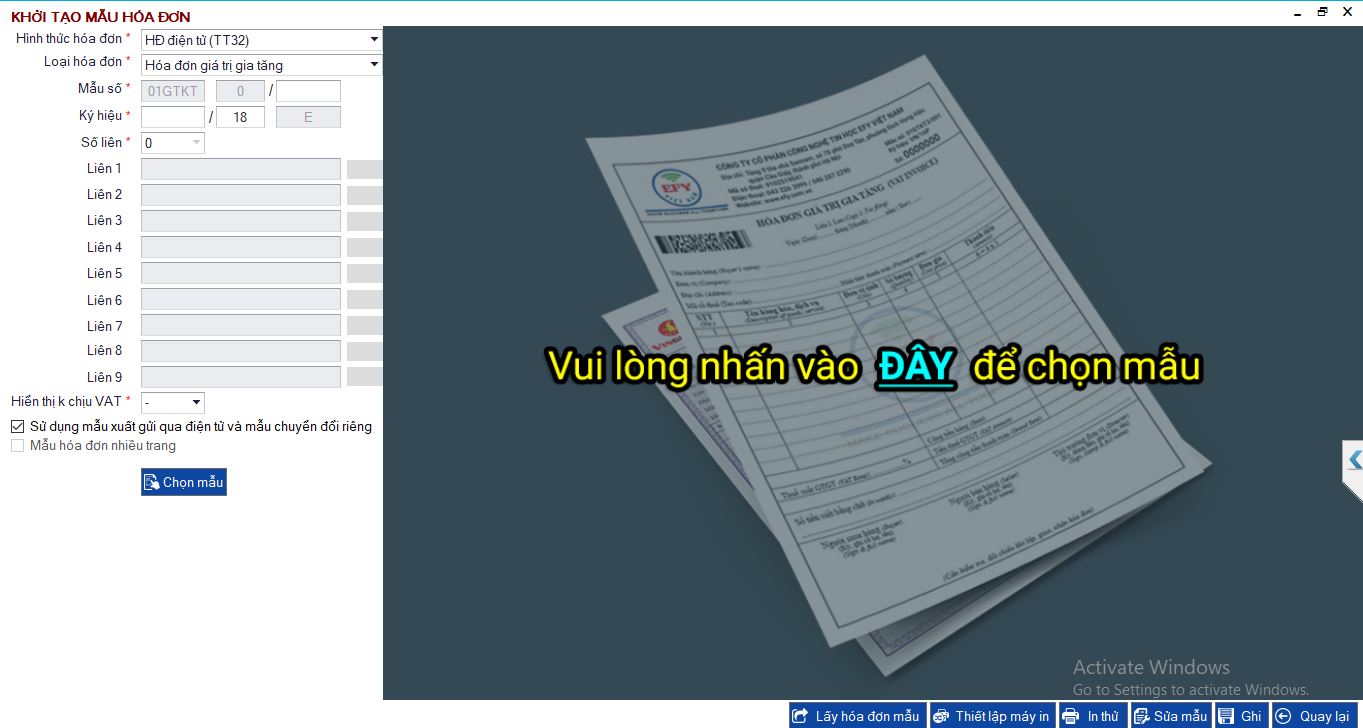Toggle 'Sử dụng mẫu xuất gửi qua điện tử' checkbox

(18, 426)
